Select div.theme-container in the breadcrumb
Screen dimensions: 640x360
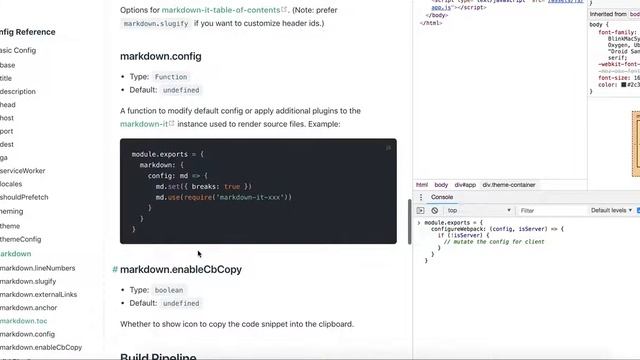pos(509,185)
